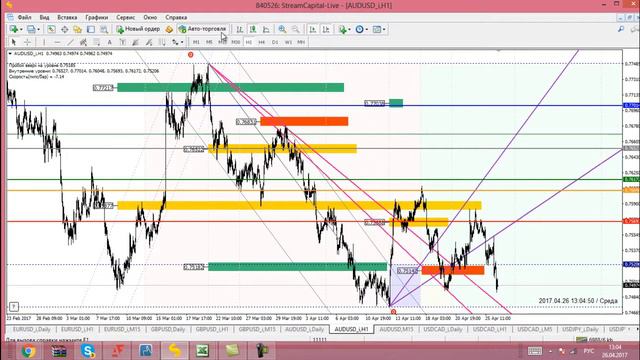The height and width of the screenshot is (360, 640).
Task: Zoom in the chart
Action: (282, 29)
